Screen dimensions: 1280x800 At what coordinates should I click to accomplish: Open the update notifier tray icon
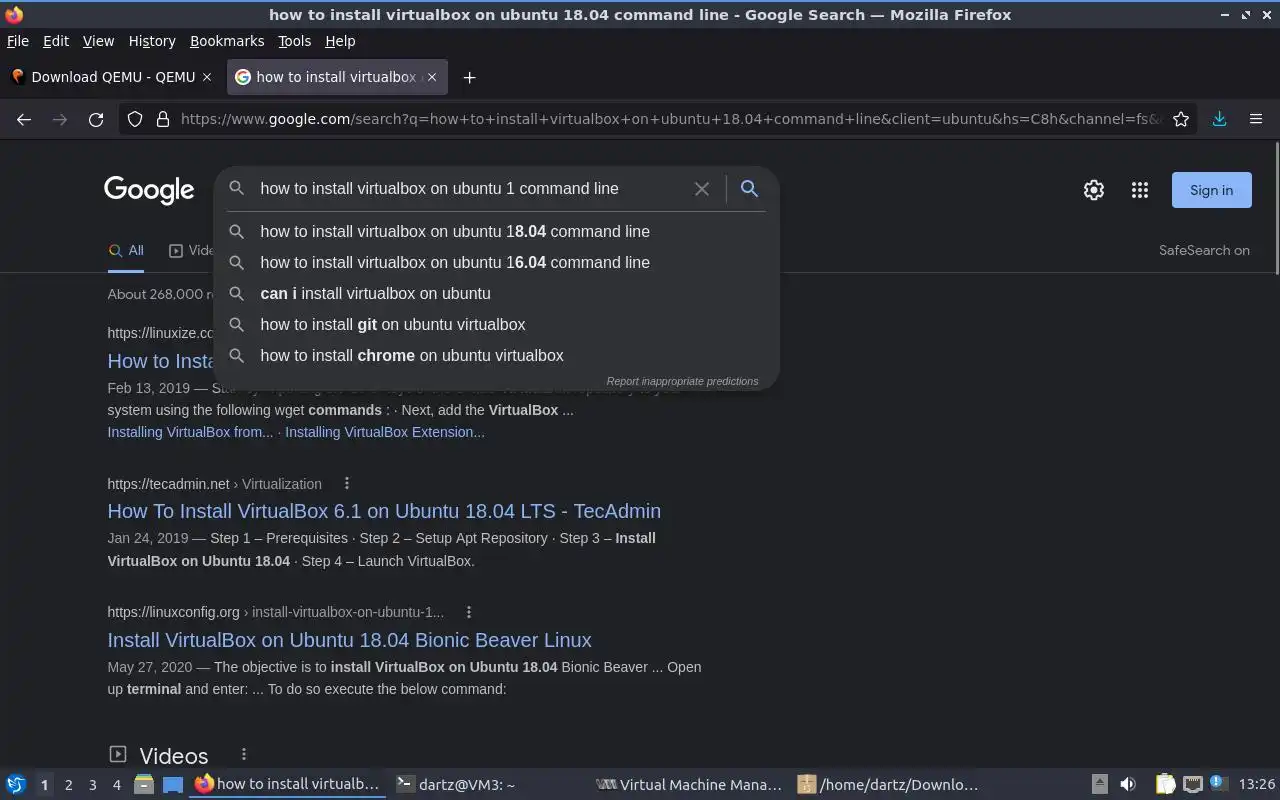point(1217,784)
